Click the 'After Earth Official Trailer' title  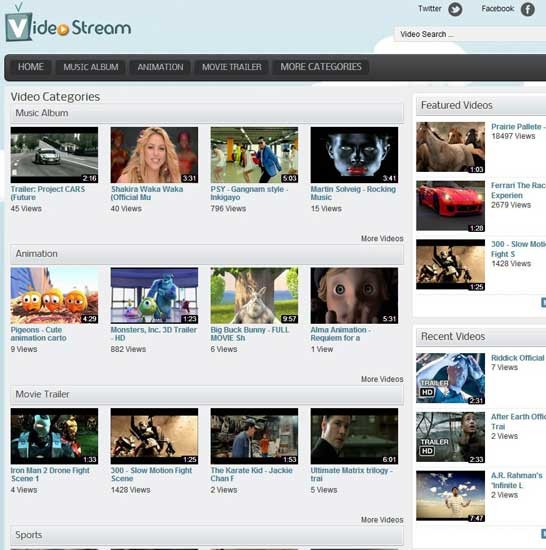pos(518,421)
